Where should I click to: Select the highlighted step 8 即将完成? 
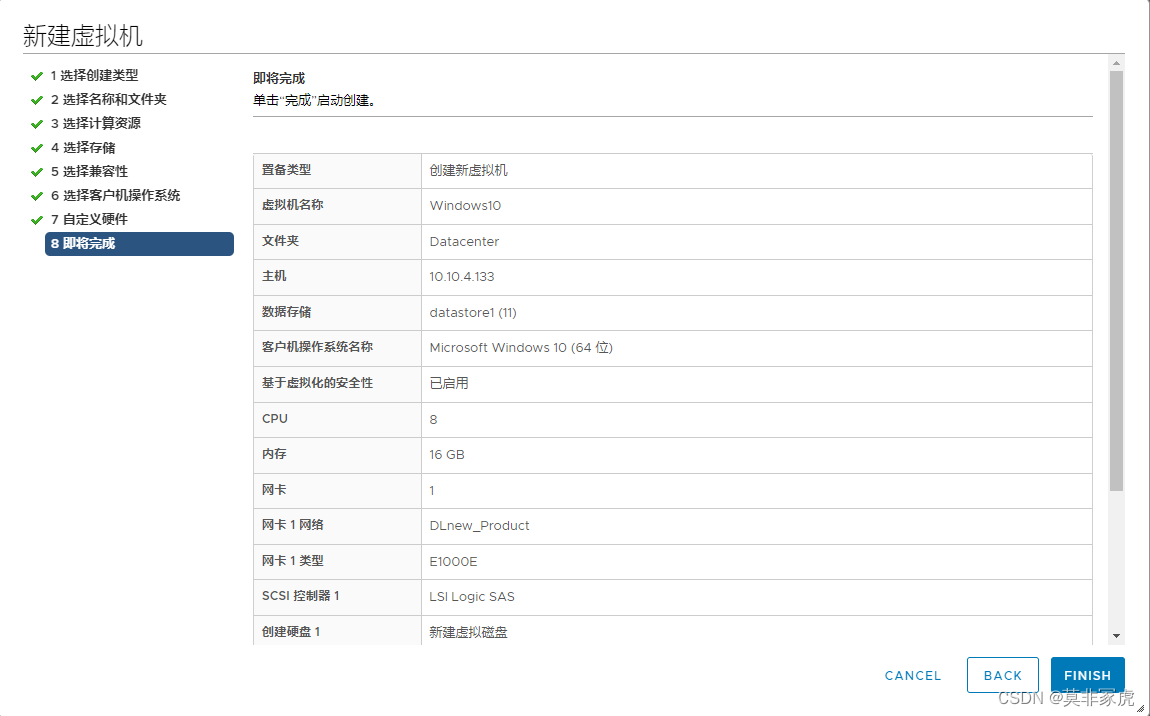pos(139,244)
